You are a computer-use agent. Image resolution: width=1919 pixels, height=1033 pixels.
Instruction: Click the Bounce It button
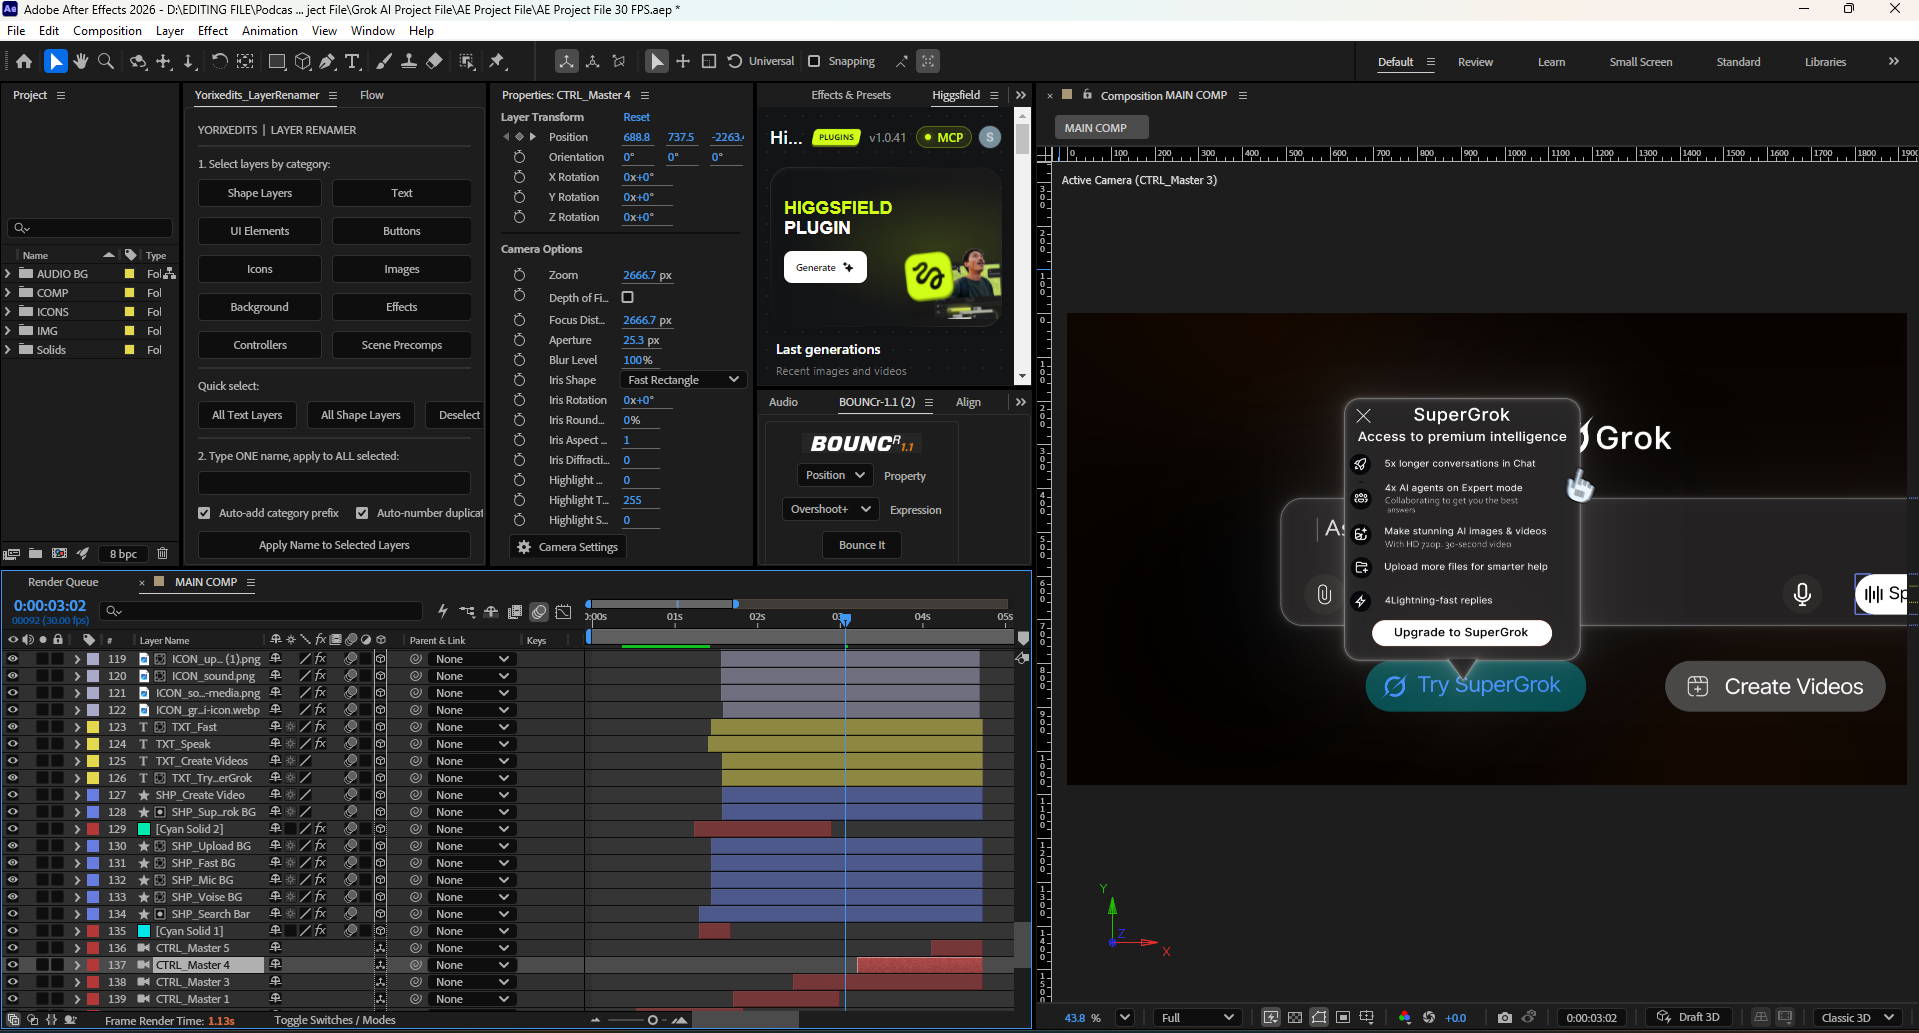[x=862, y=545]
